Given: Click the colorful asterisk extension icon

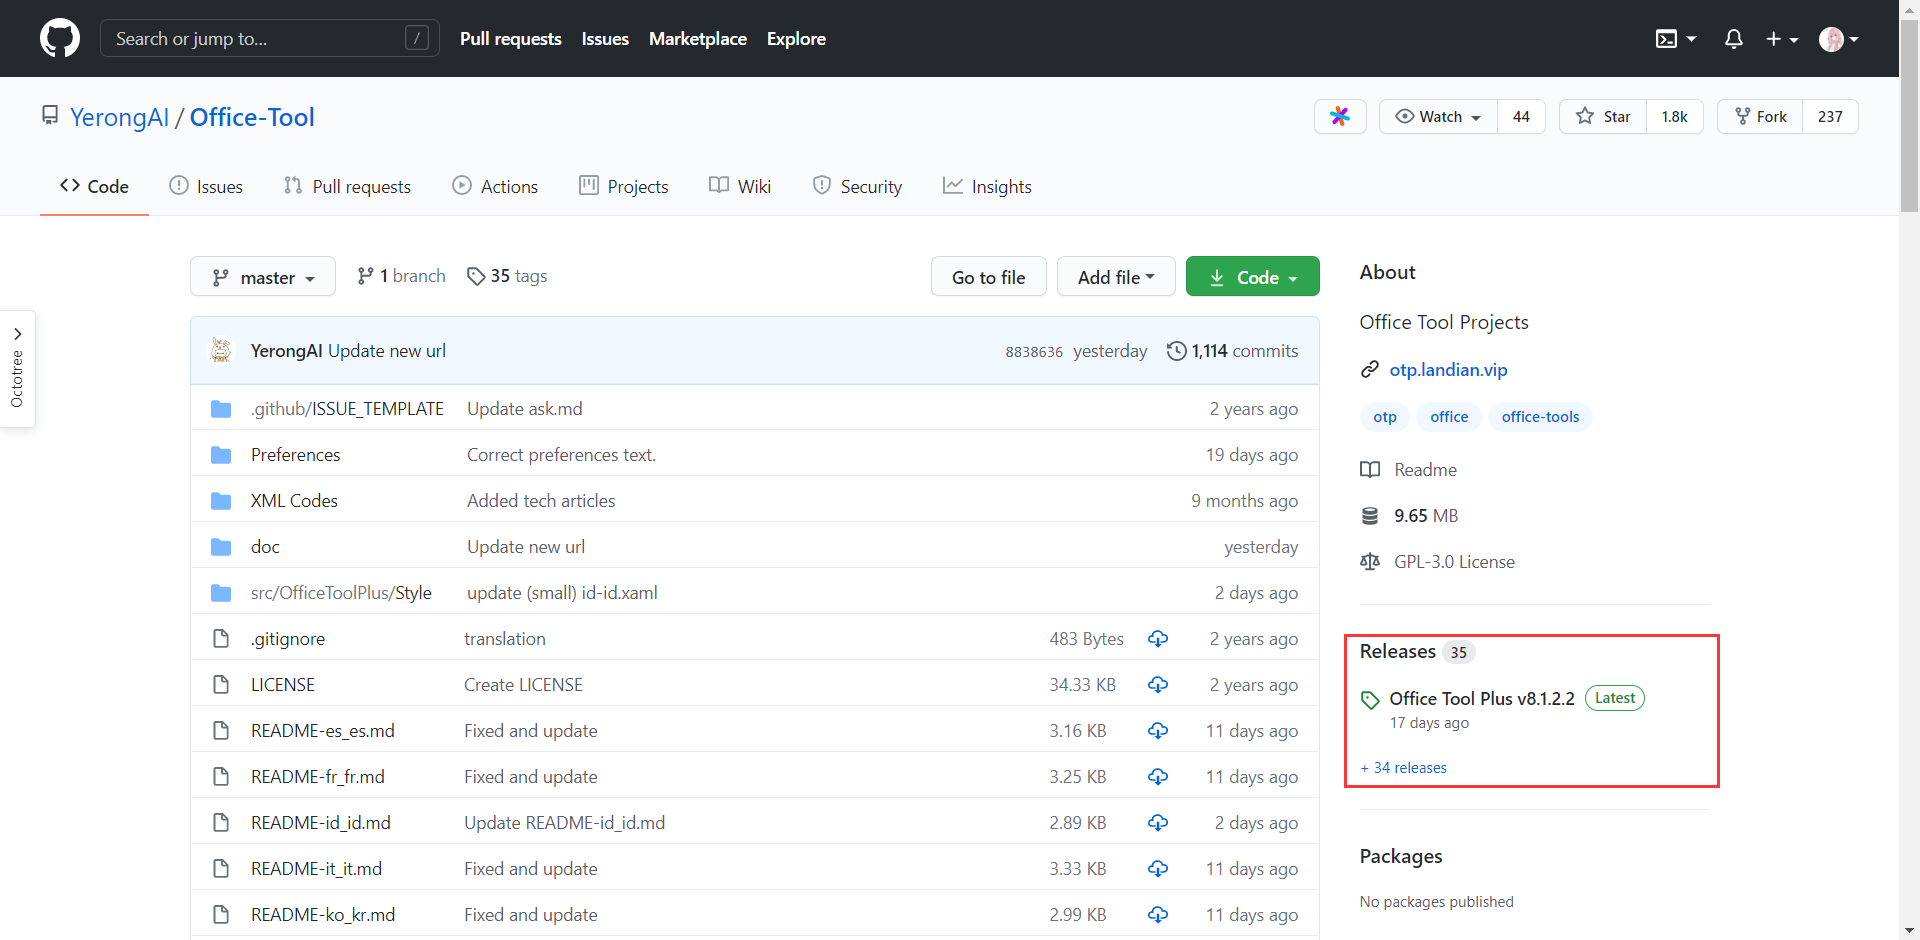Looking at the screenshot, I should (x=1339, y=117).
